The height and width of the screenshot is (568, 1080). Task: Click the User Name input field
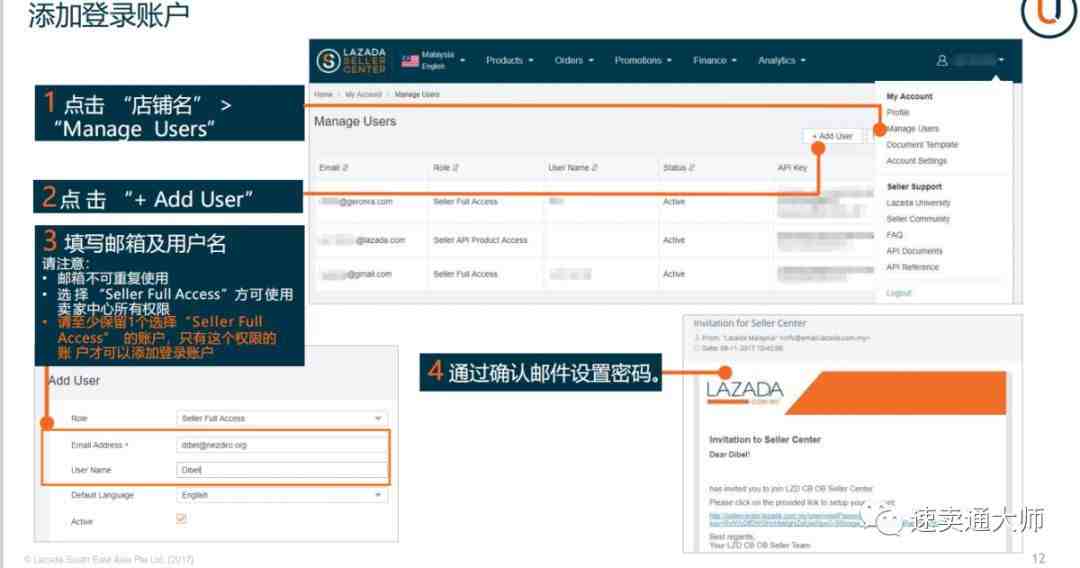pos(282,470)
